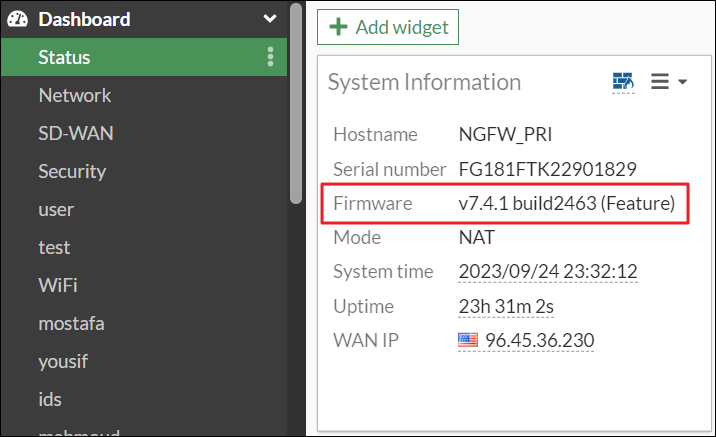716x437 pixels.
Task: Open the Status three-dot options menu
Action: [270, 57]
